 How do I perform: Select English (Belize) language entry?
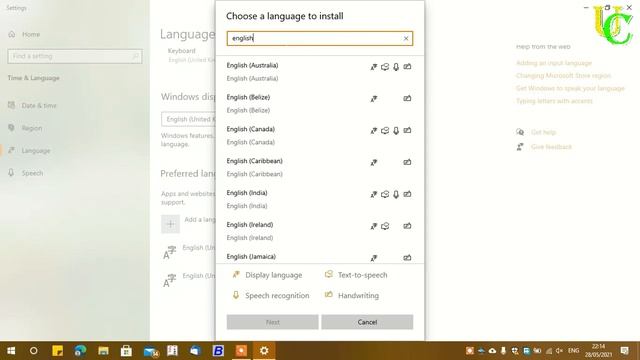point(320,104)
